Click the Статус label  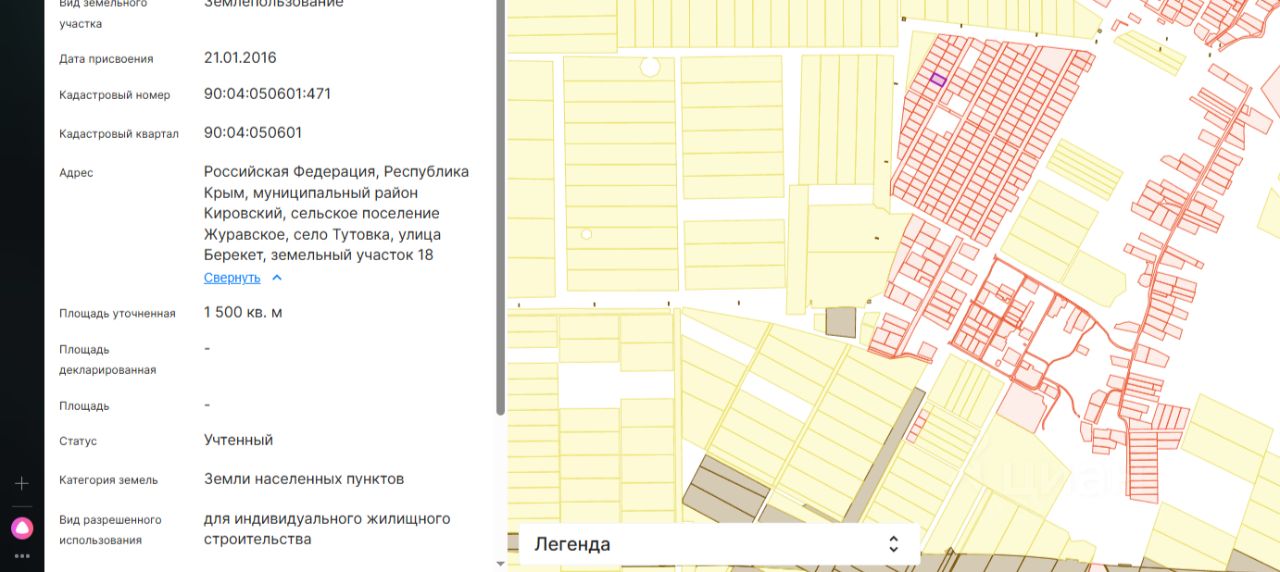pos(78,441)
